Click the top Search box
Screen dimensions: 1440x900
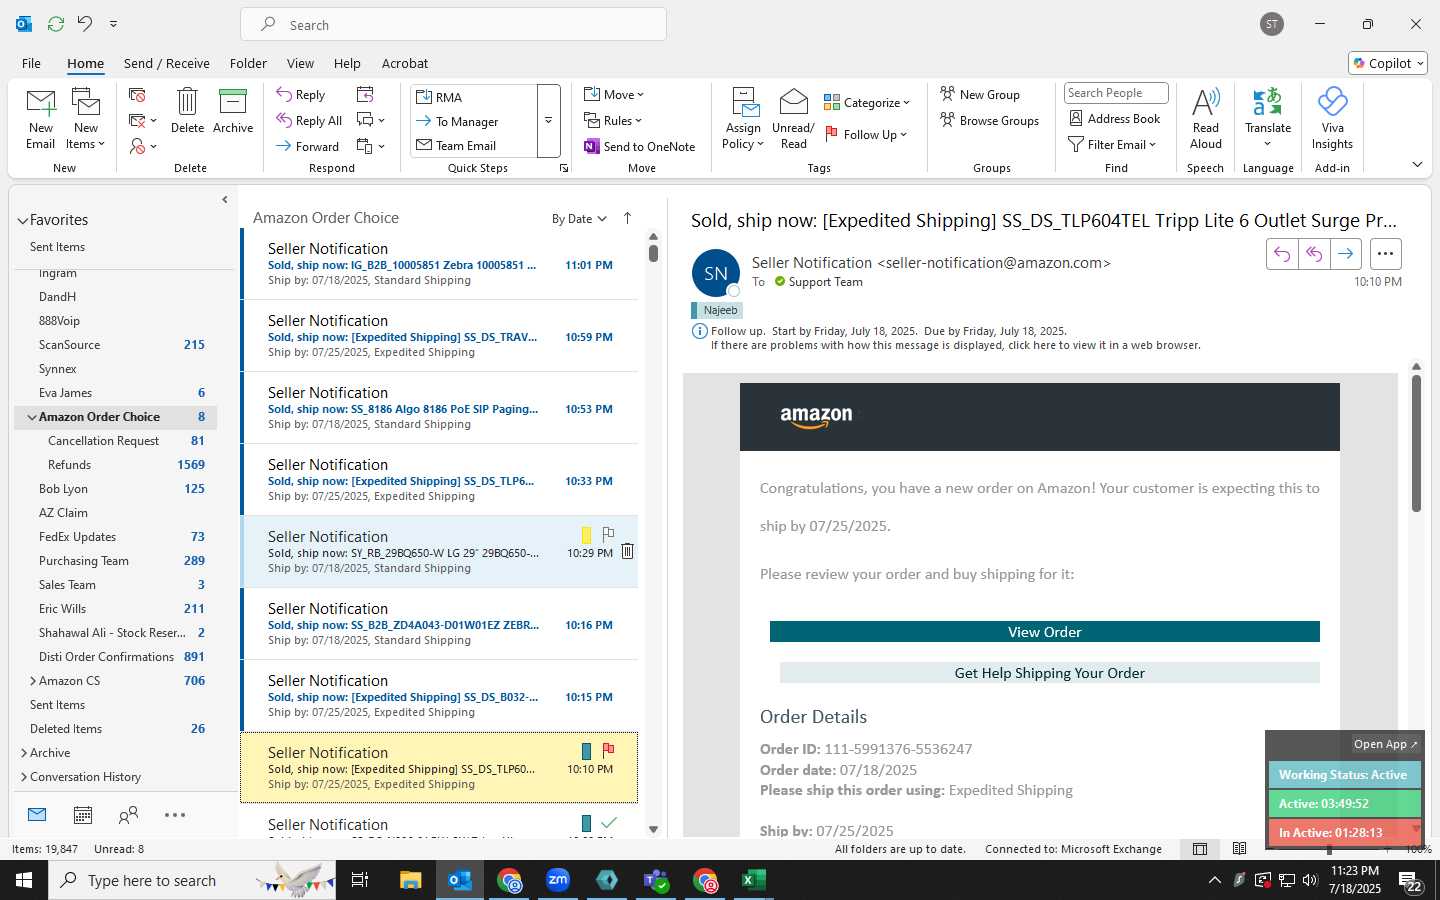click(x=453, y=25)
